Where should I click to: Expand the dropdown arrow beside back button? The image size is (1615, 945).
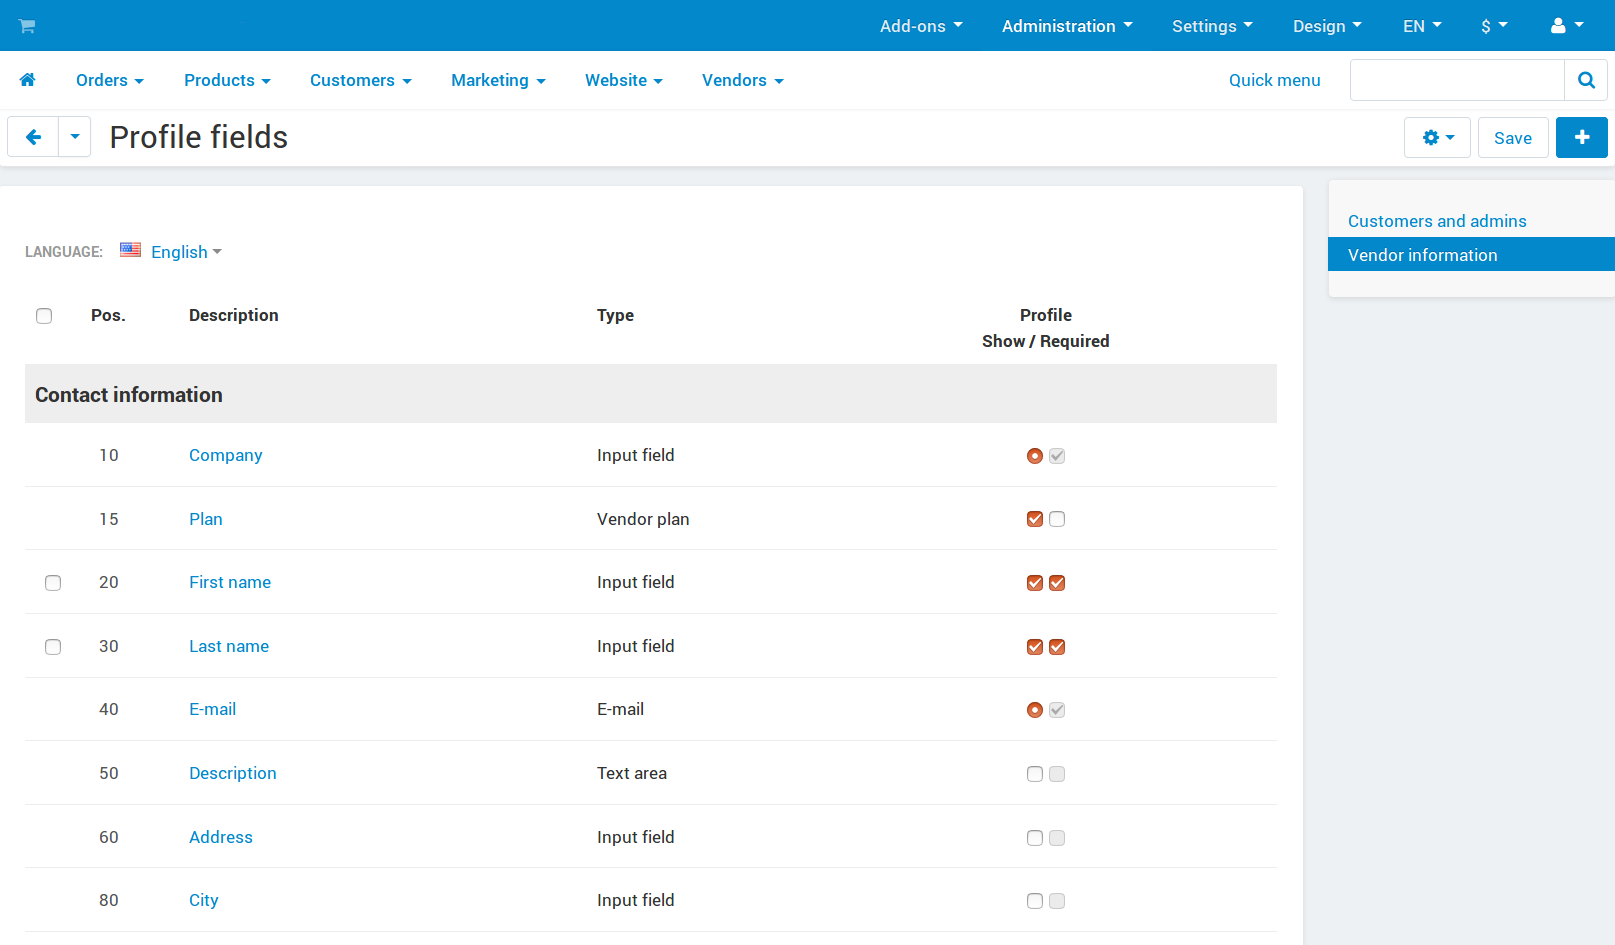[x=75, y=137]
